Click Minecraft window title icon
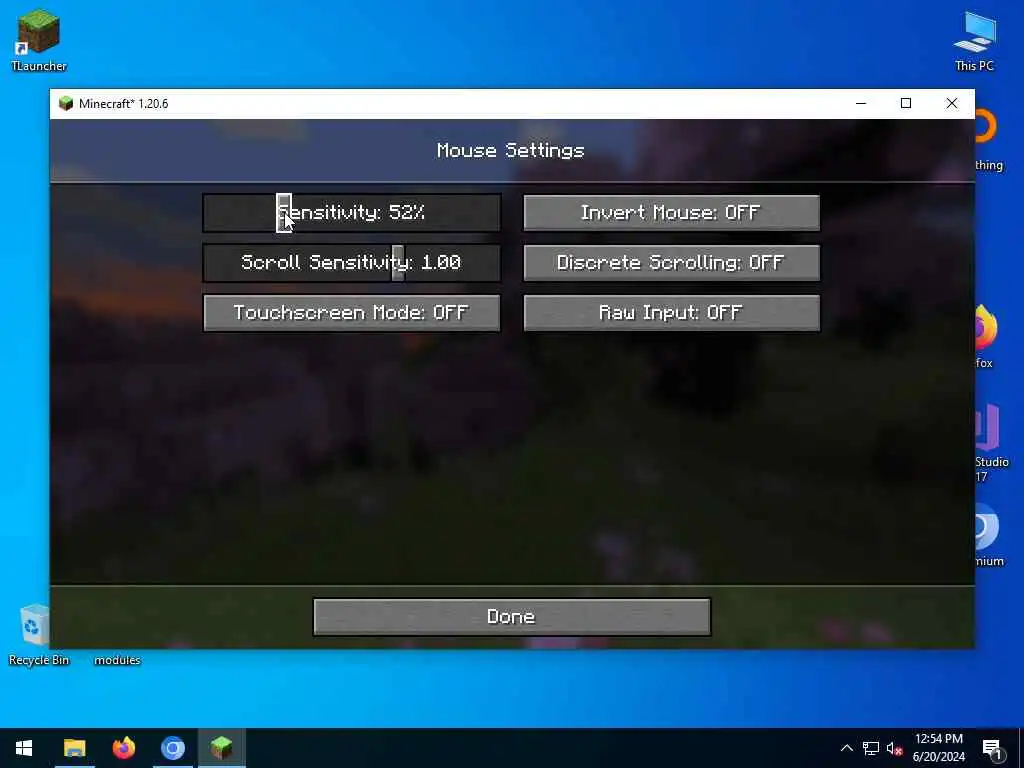Image resolution: width=1024 pixels, height=768 pixels. pos(66,104)
